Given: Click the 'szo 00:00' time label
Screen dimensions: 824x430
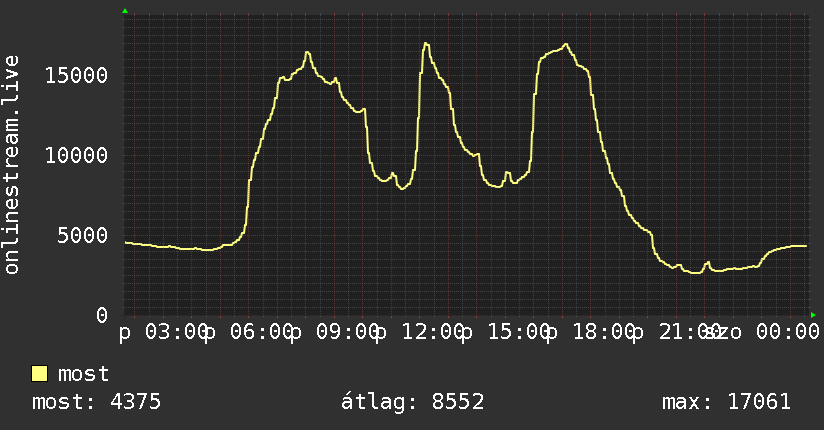Looking at the screenshot, I should [x=763, y=332].
